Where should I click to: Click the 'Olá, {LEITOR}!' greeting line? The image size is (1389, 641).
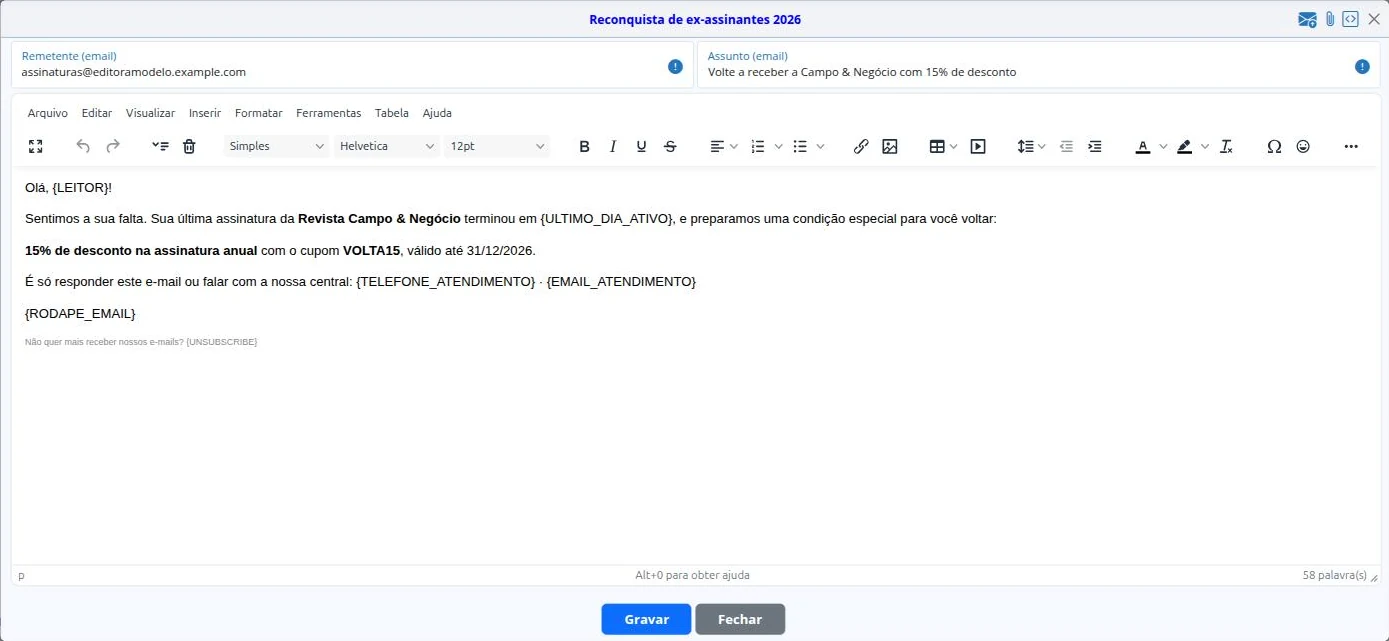coord(68,187)
